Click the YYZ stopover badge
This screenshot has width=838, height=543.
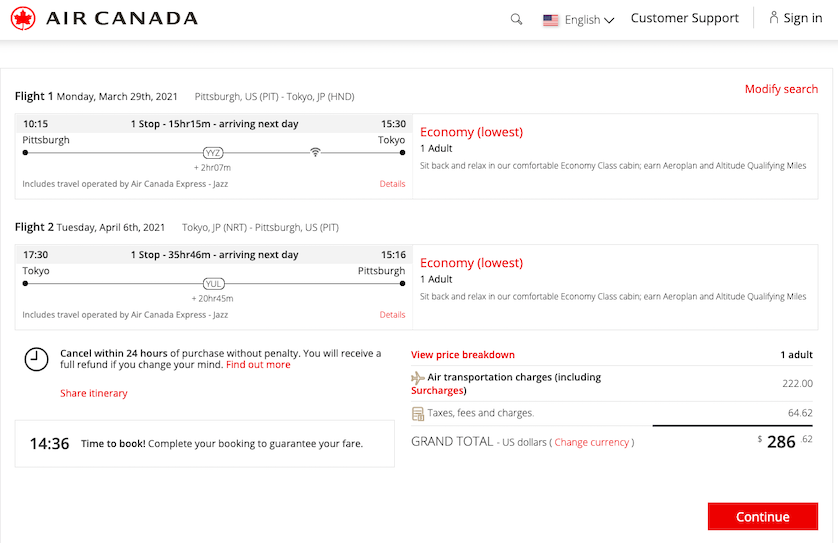click(x=213, y=153)
